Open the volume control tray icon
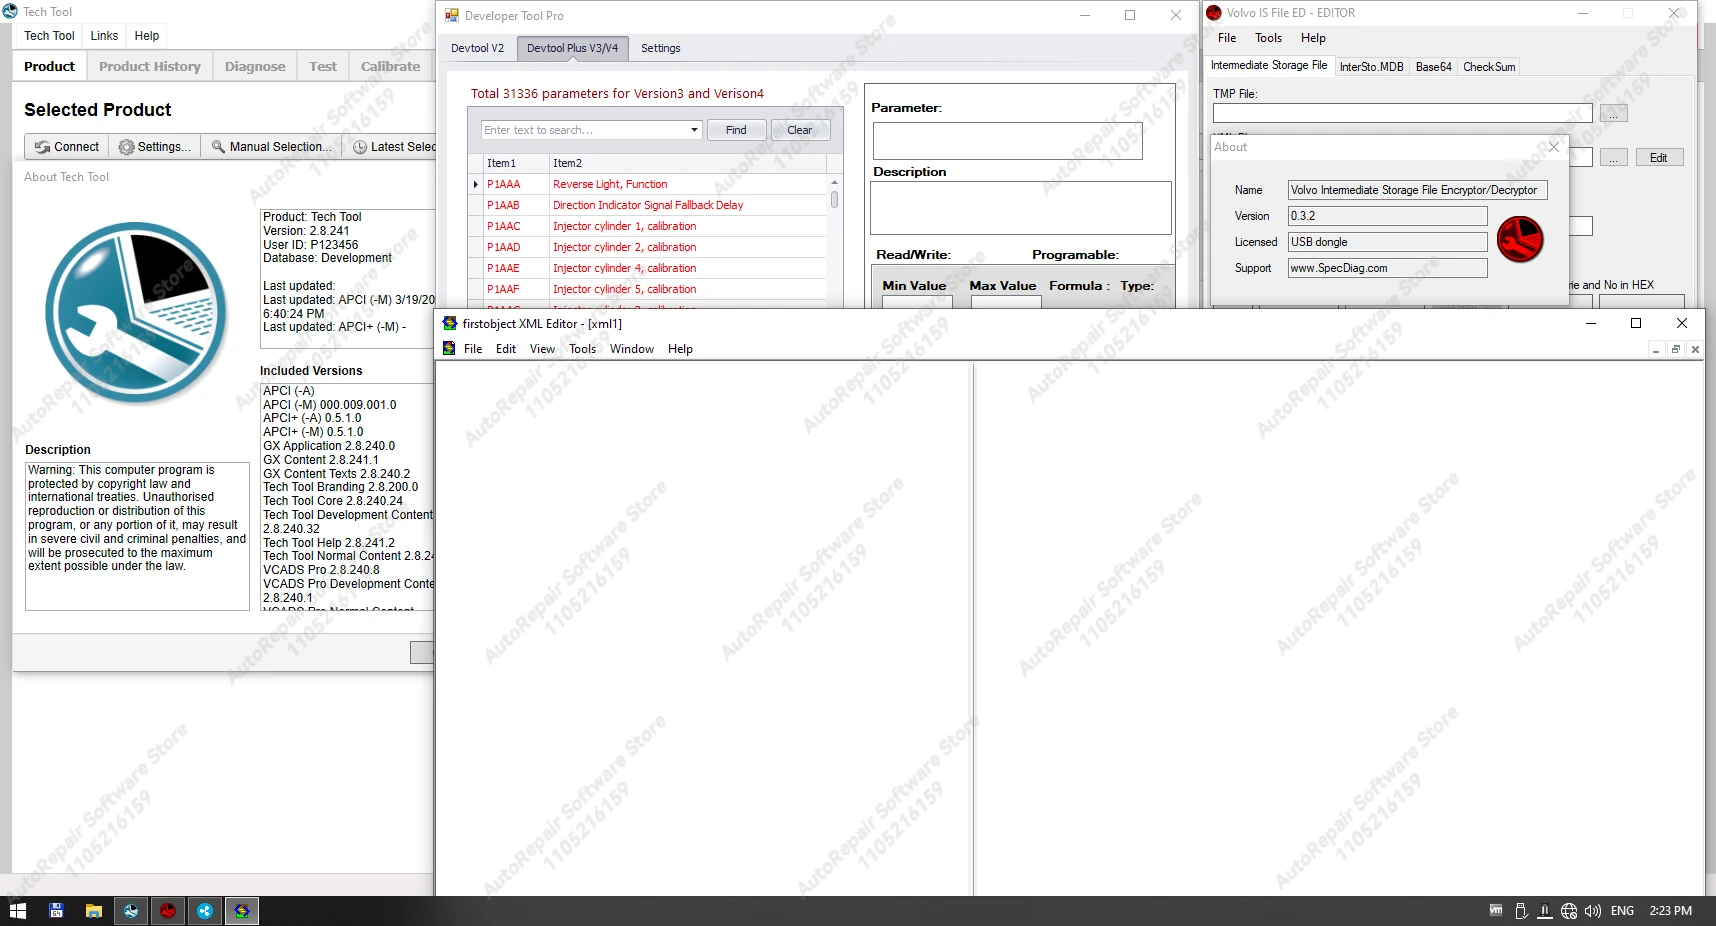The height and width of the screenshot is (926, 1716). click(1593, 911)
